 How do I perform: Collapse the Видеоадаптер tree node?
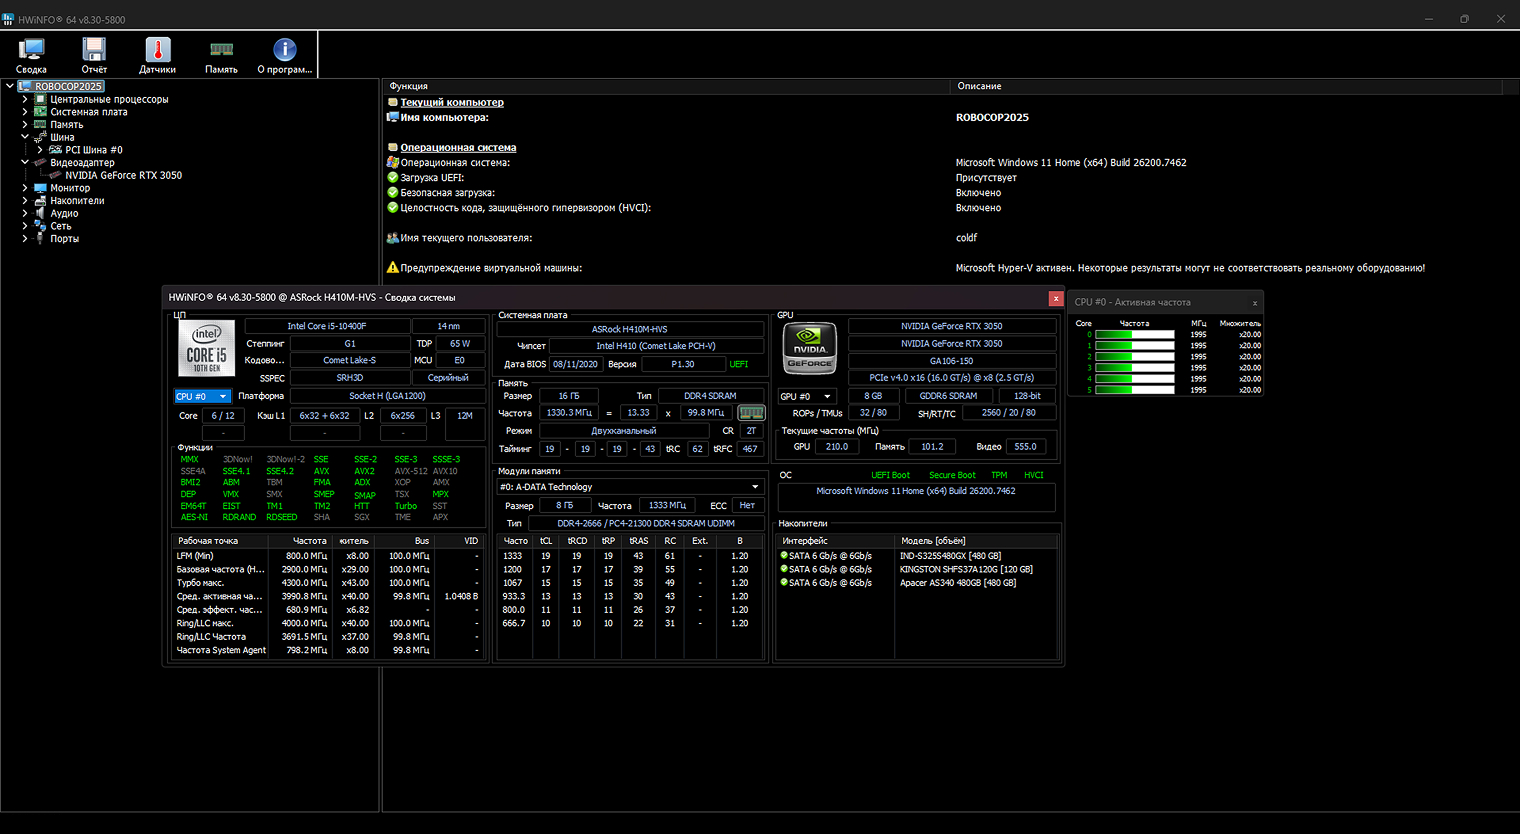pyautogui.click(x=25, y=162)
